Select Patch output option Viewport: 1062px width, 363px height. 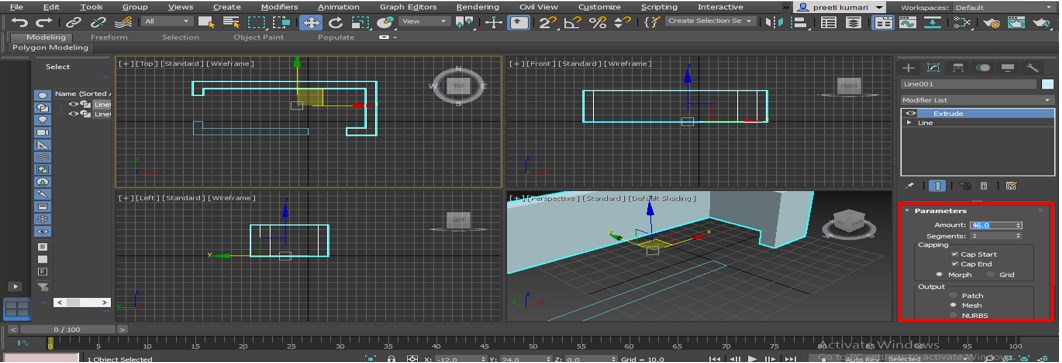pyautogui.click(x=954, y=295)
